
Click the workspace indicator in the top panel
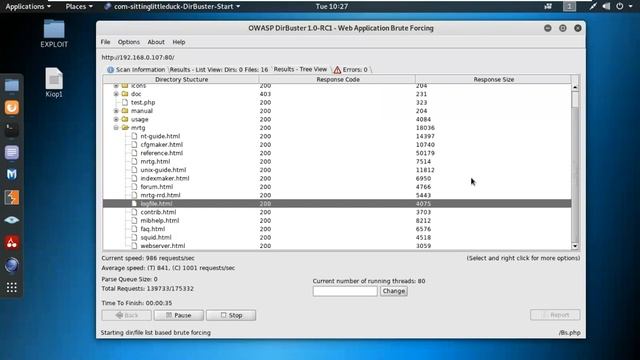569,6
